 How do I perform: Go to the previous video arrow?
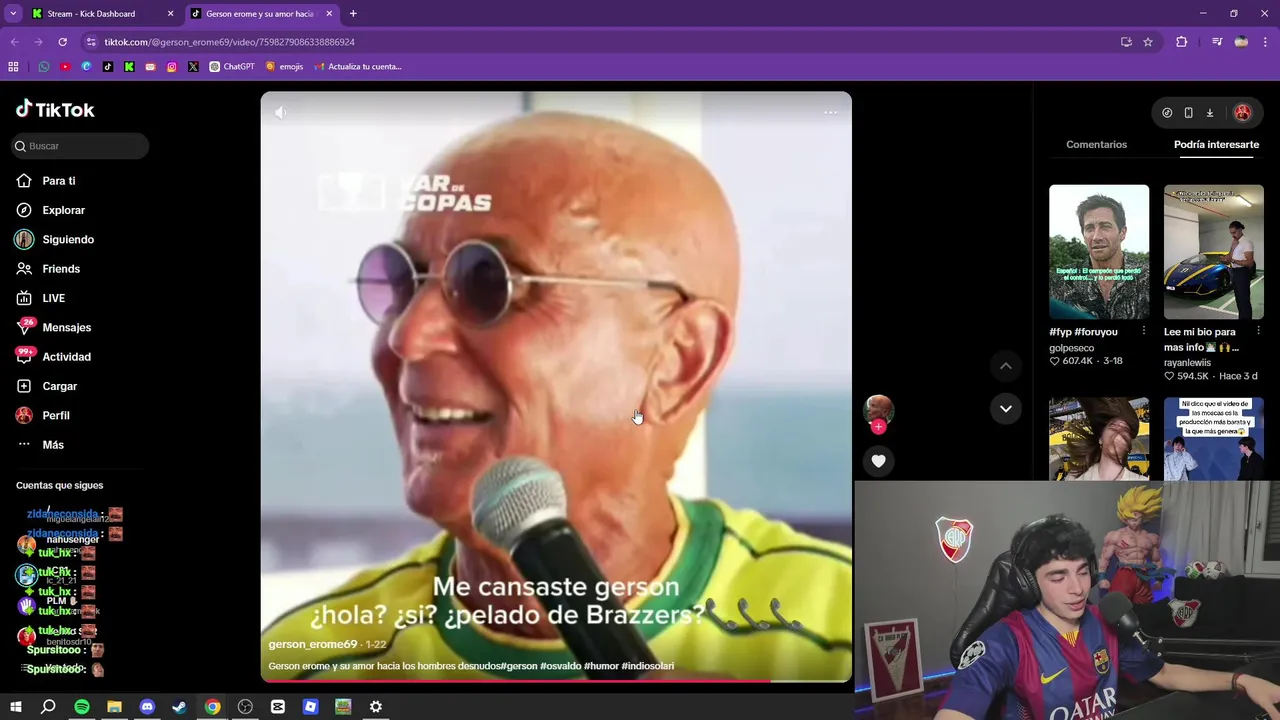(1006, 366)
